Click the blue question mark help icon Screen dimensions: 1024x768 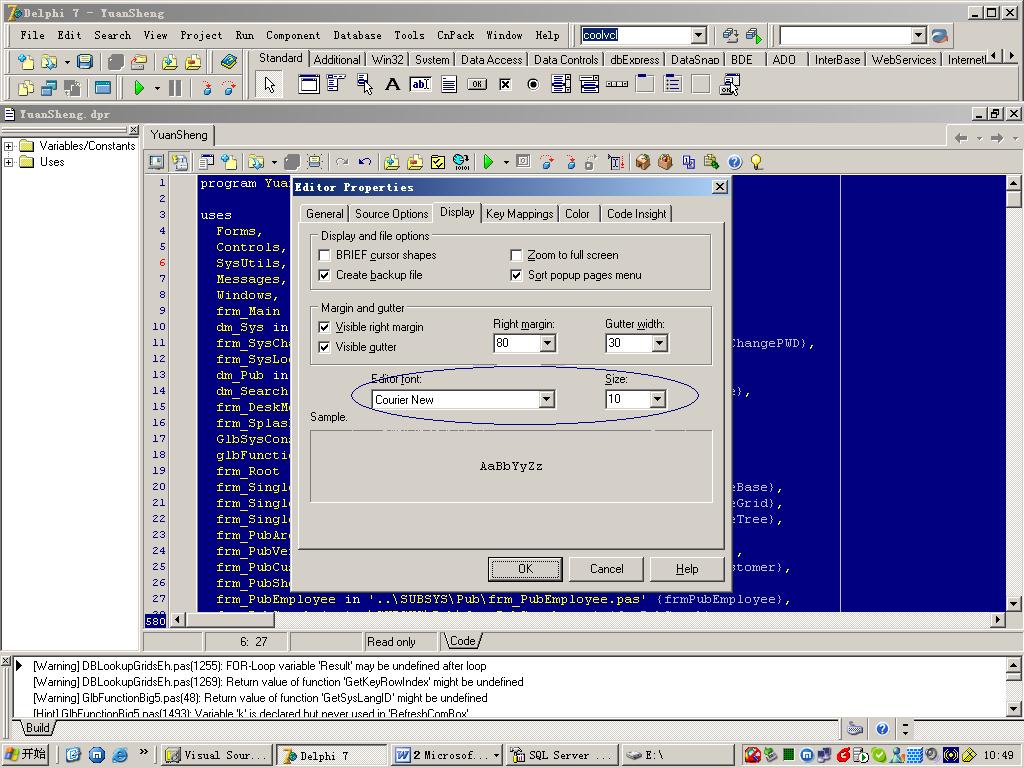pos(735,162)
